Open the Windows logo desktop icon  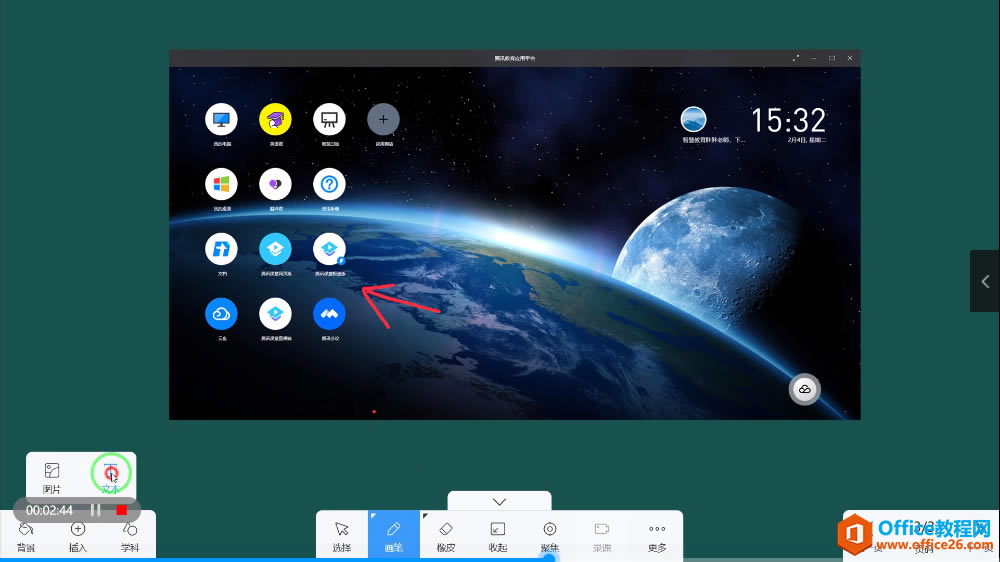click(x=221, y=184)
